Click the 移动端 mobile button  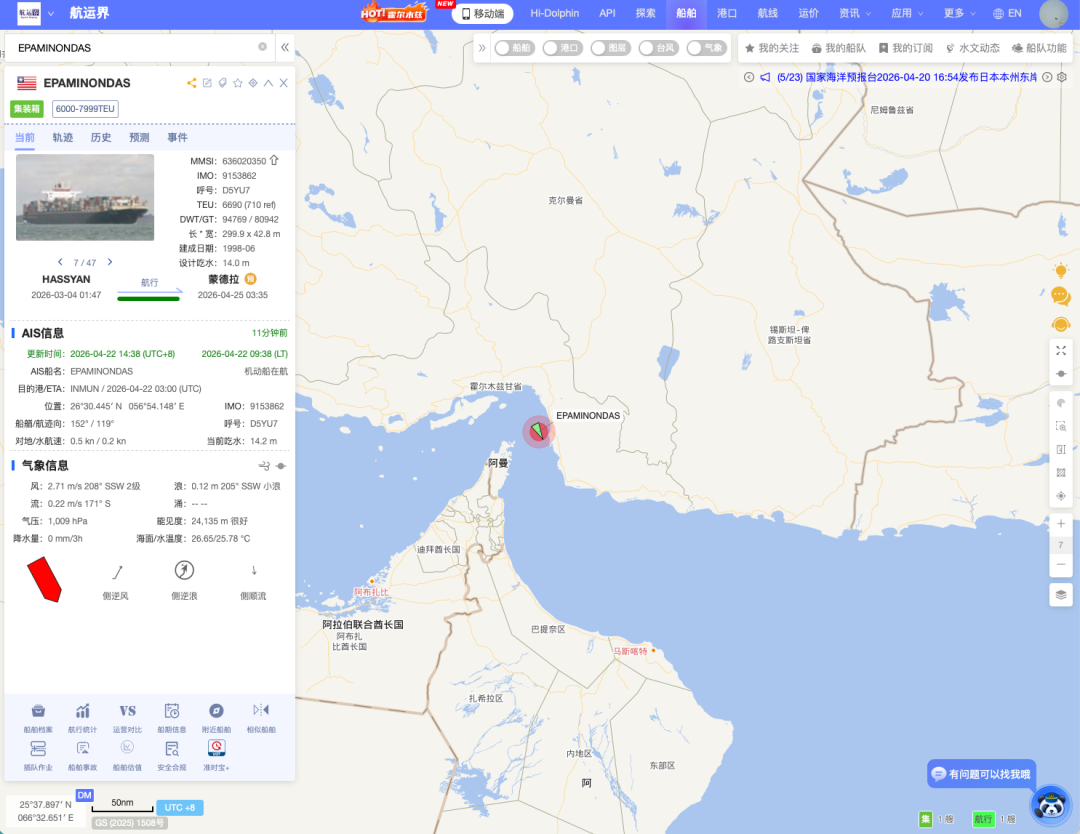(x=482, y=13)
